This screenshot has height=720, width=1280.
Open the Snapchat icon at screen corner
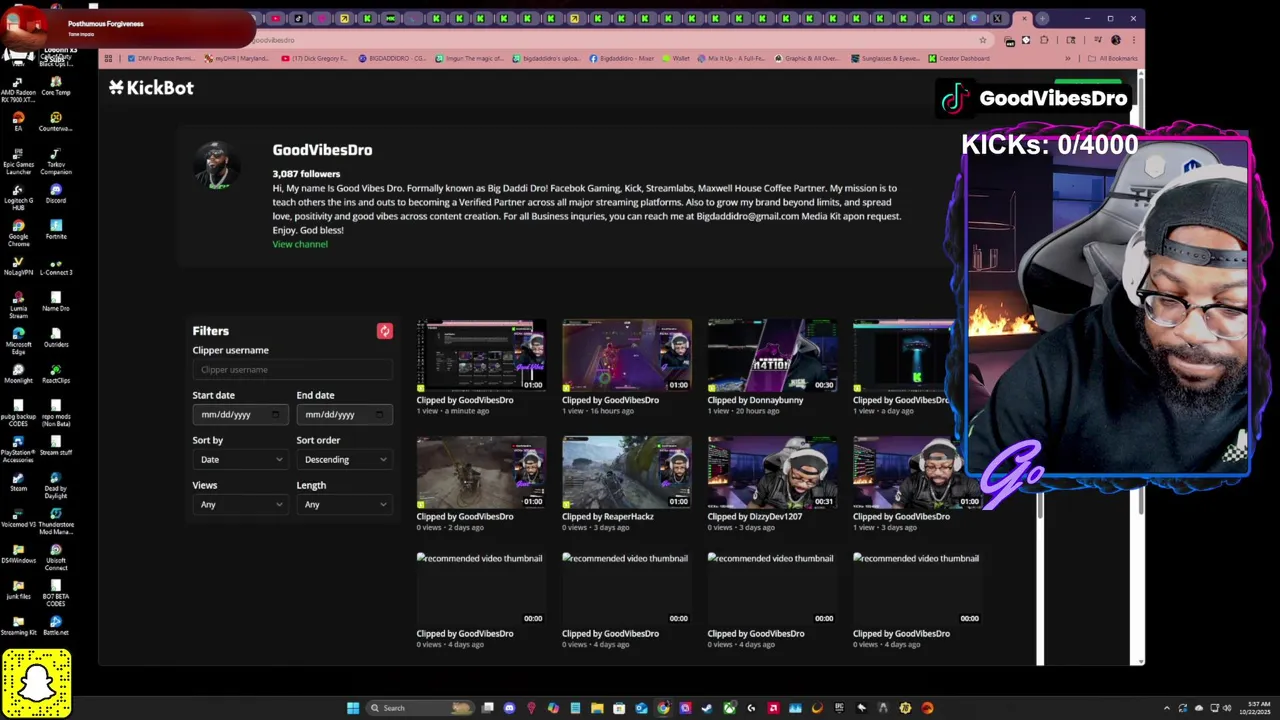pos(37,684)
